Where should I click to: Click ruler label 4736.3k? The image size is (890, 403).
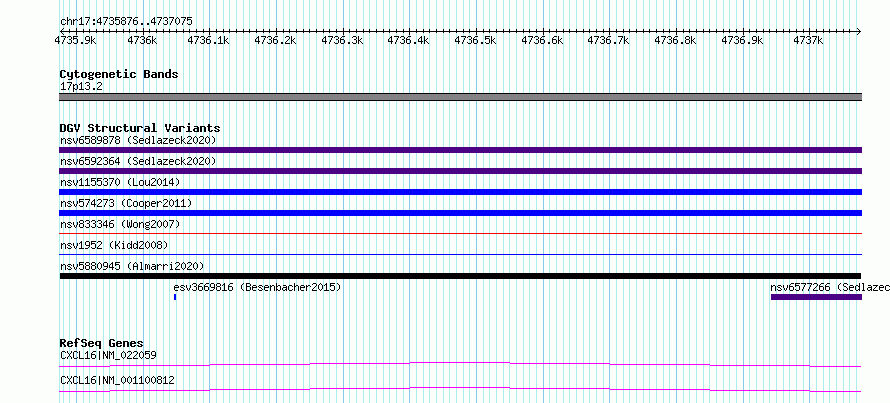[342, 40]
